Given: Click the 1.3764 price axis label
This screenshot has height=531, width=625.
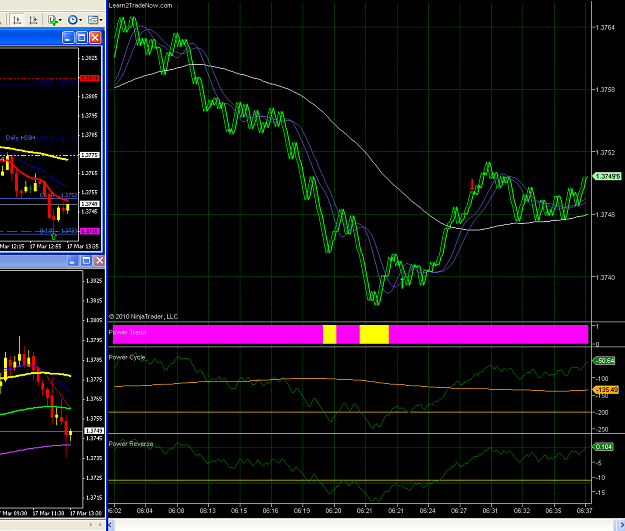Looking at the screenshot, I should click(x=605, y=28).
